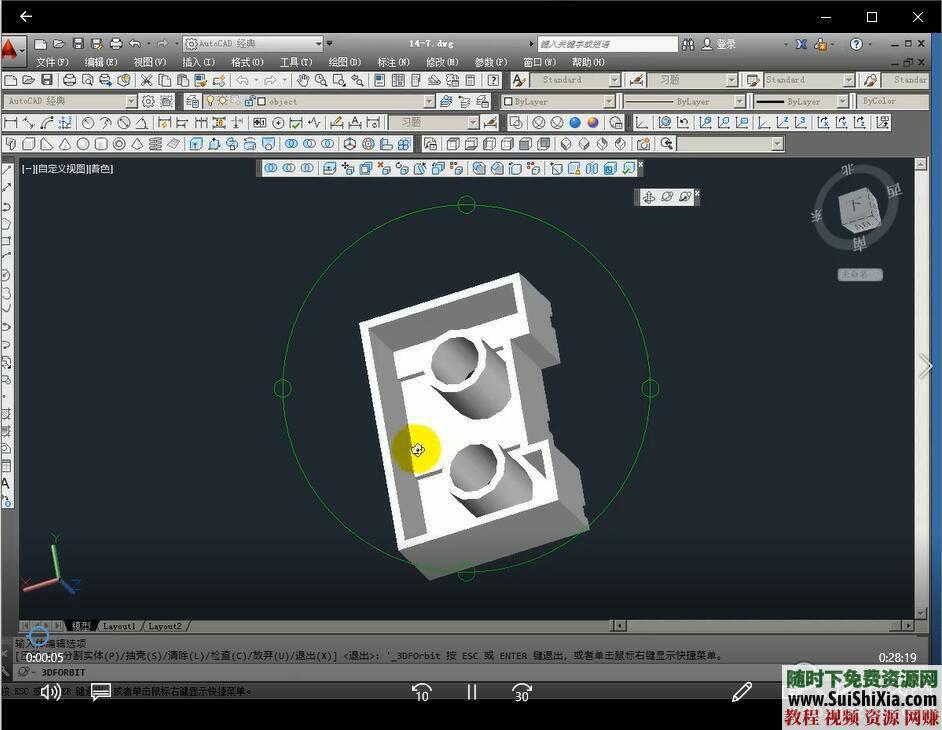Screen dimensions: 942x730
Task: Mute the video volume
Action: click(49, 692)
